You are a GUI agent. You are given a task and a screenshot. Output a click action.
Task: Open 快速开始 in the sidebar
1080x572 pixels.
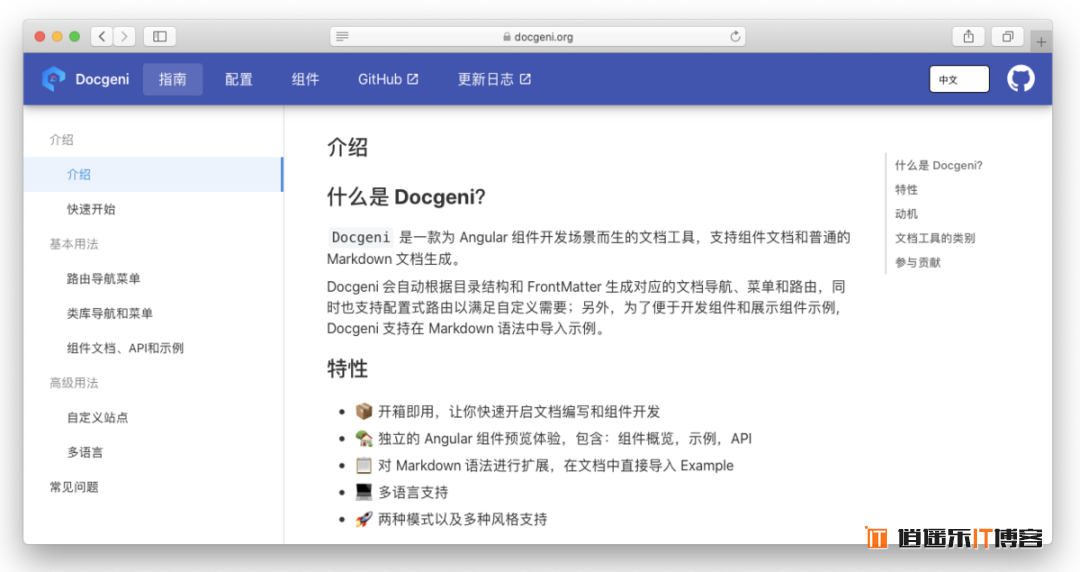(91, 209)
